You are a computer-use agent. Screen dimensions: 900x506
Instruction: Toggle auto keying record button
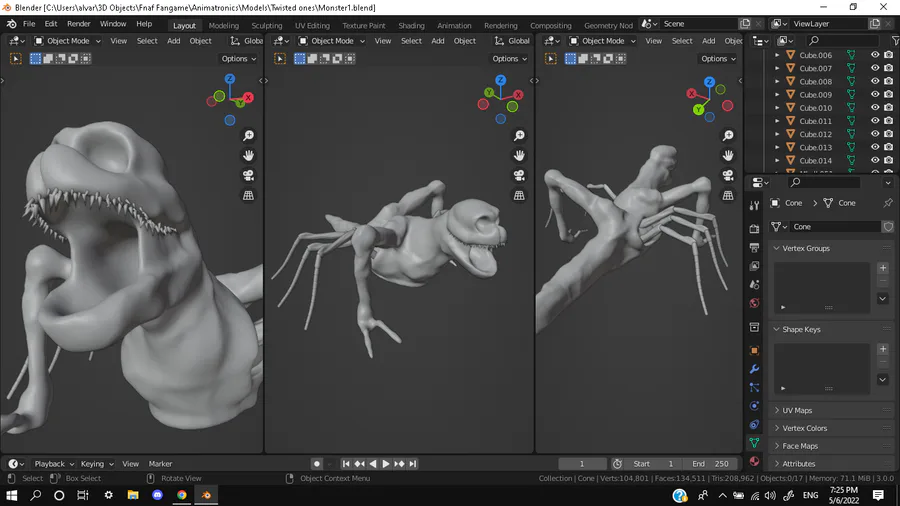click(316, 464)
